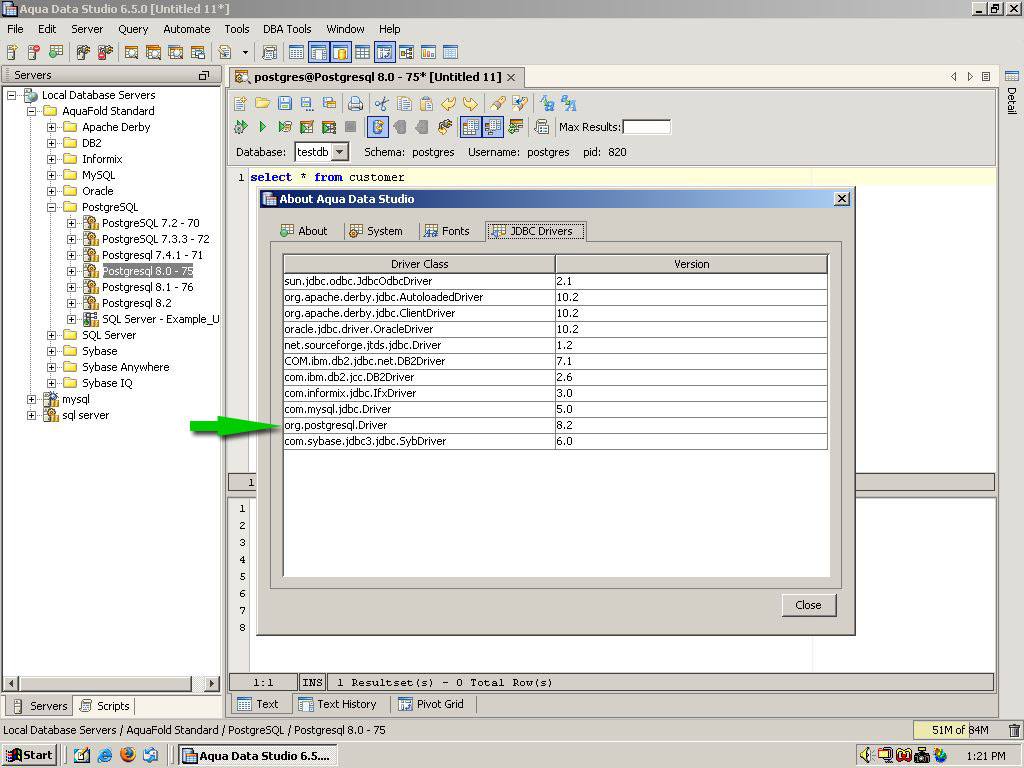
Task: Click the Undo arrow icon
Action: click(x=448, y=103)
